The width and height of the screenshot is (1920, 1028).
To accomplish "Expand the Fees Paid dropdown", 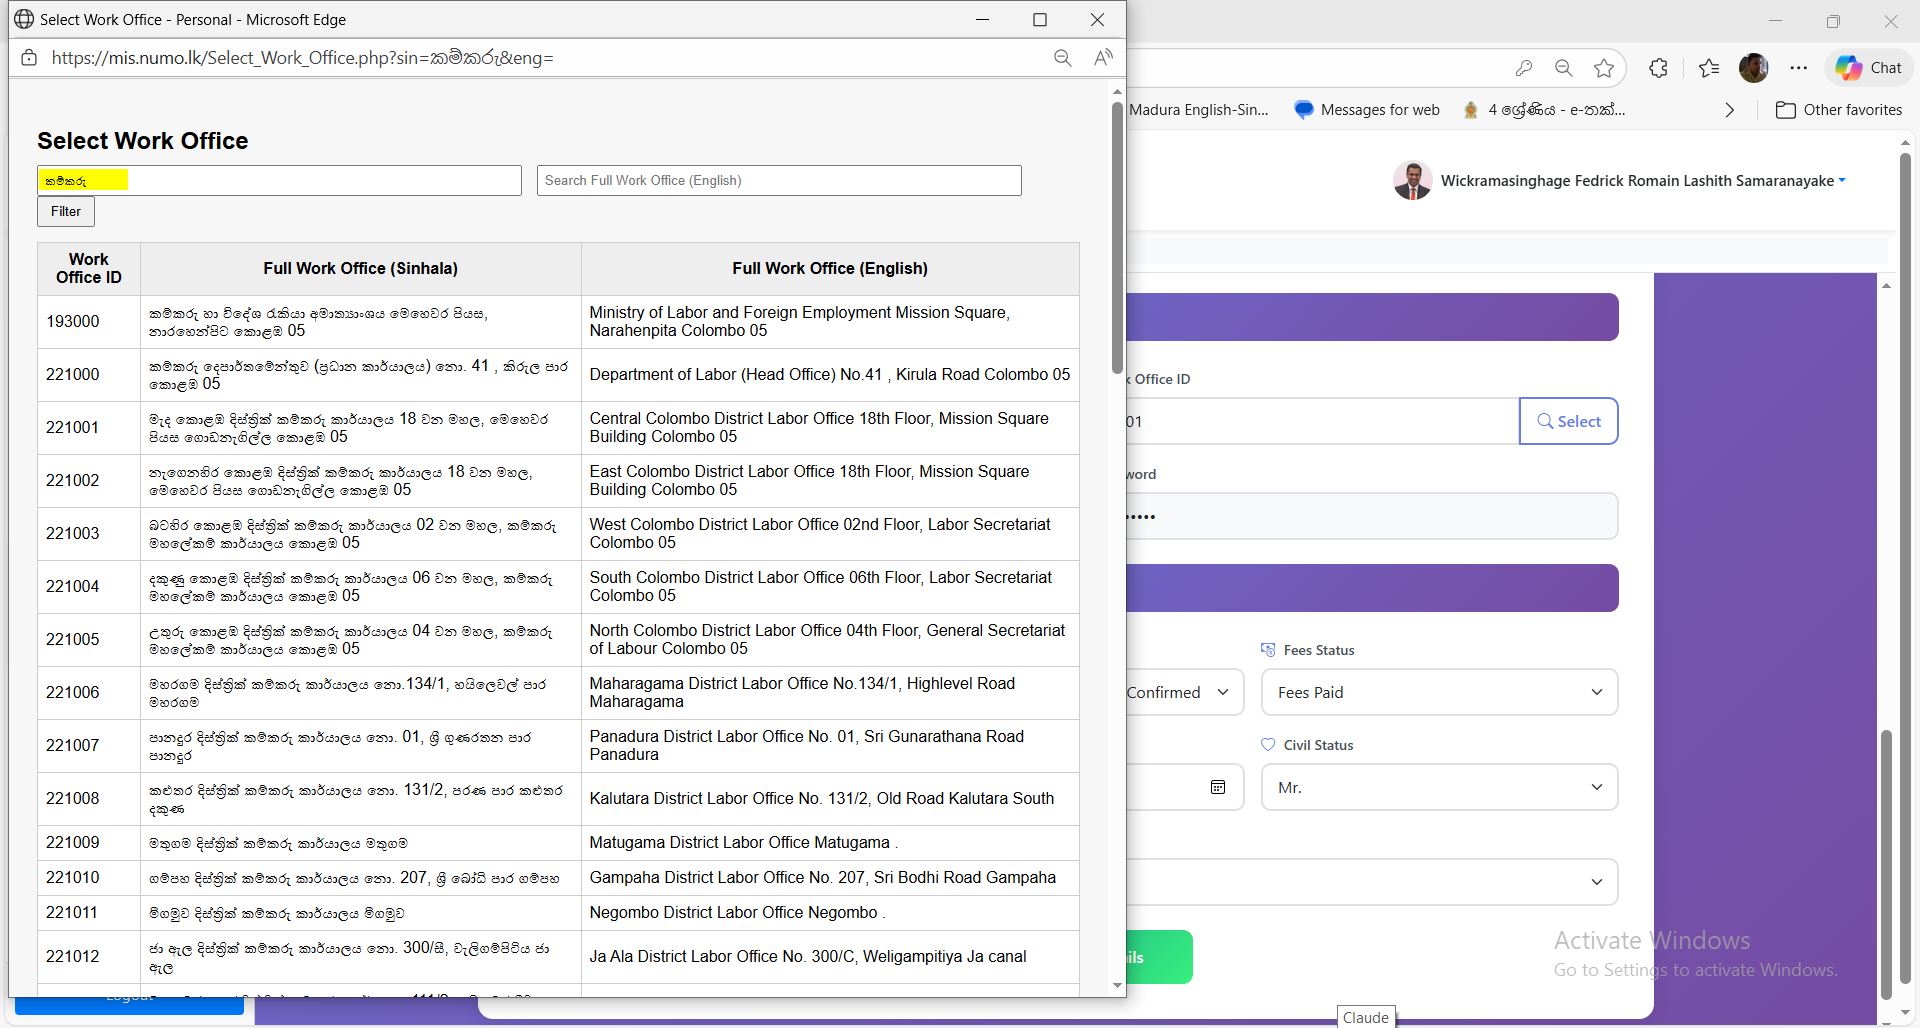I will pos(1439,692).
